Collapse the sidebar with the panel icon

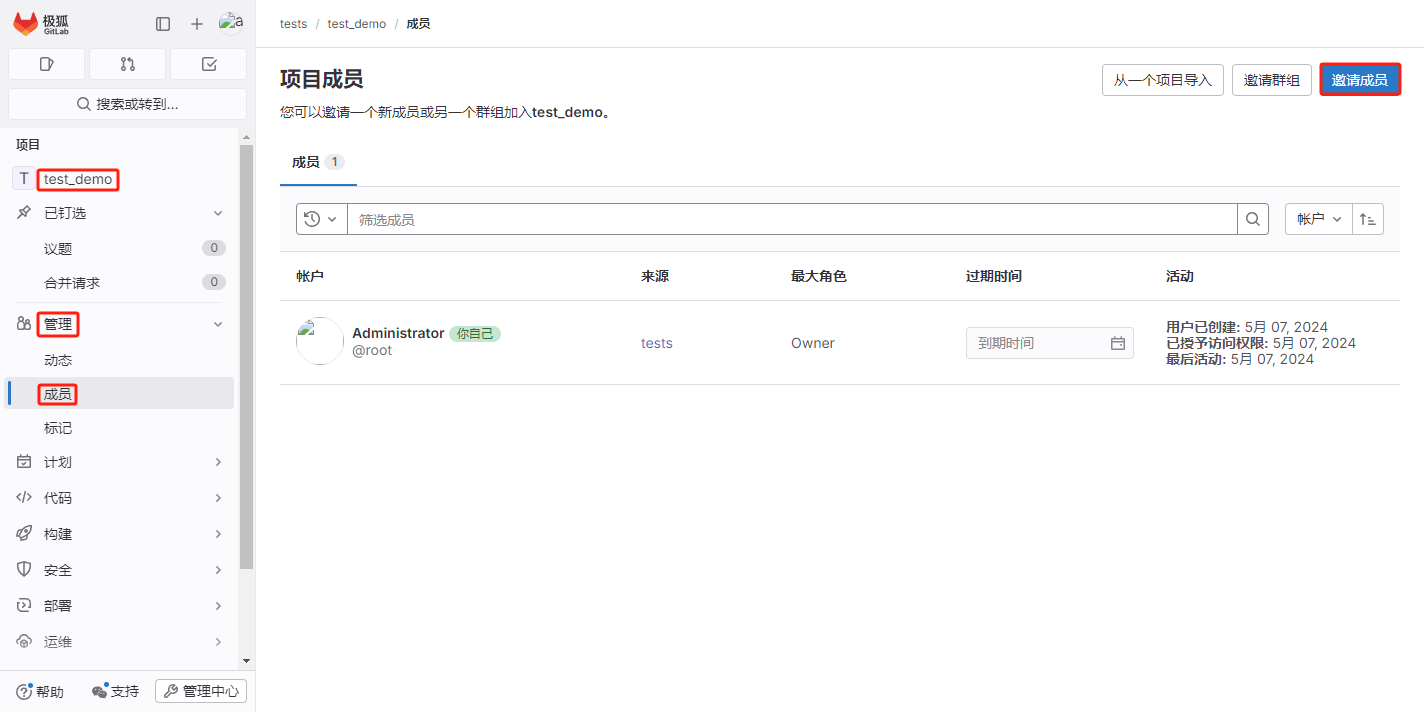coord(162,23)
